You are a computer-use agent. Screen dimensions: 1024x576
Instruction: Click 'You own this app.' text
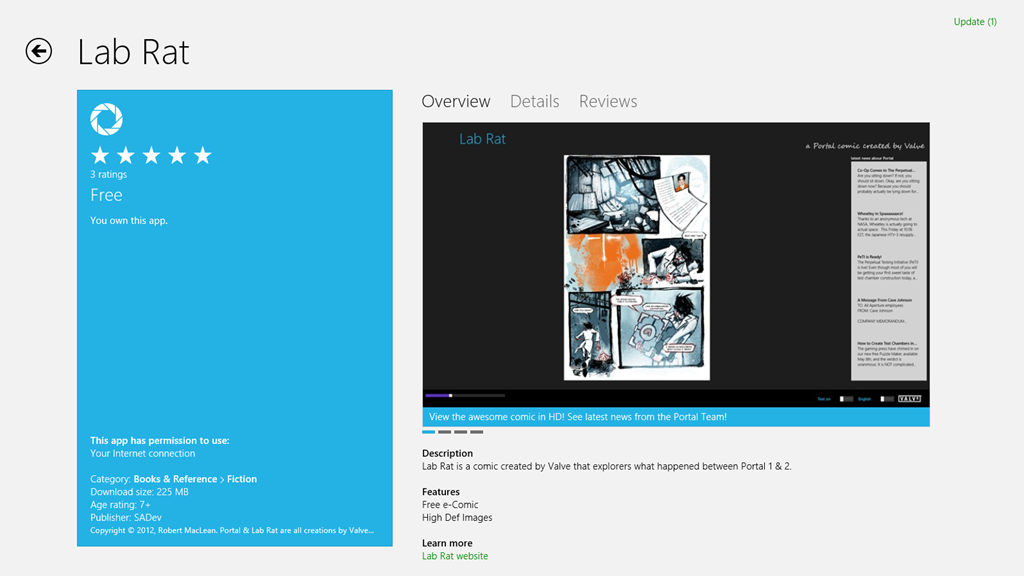coord(129,220)
